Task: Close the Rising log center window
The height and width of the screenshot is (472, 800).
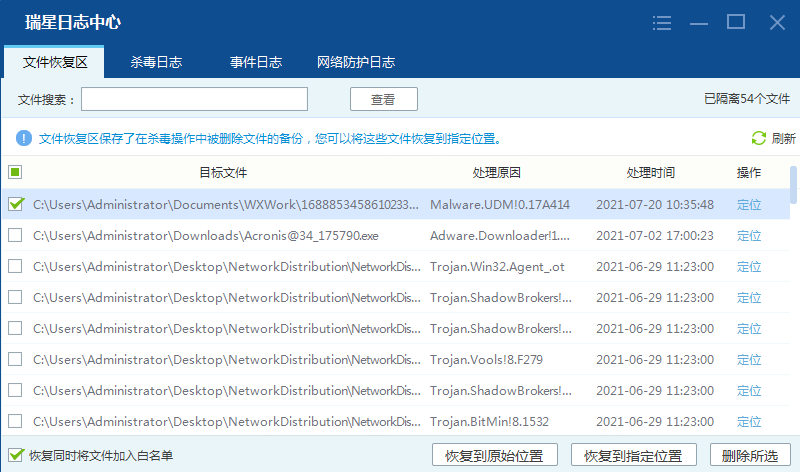Action: (x=777, y=22)
